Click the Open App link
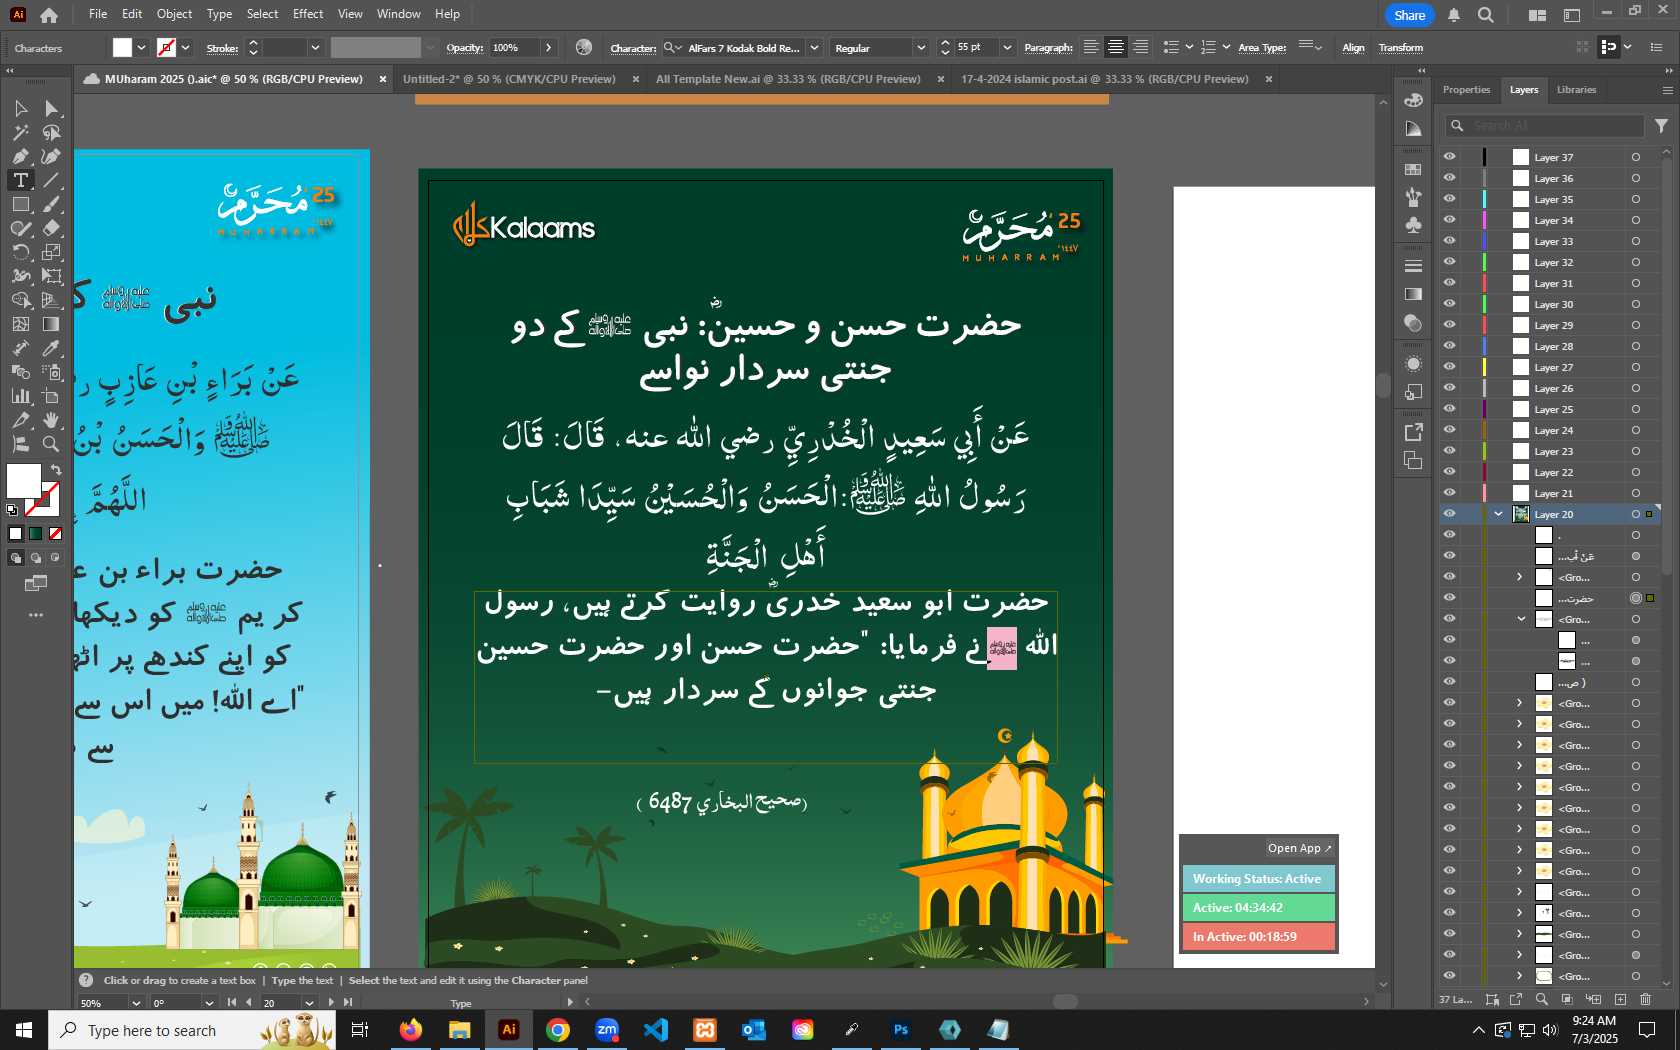This screenshot has width=1680, height=1050. coord(1299,848)
